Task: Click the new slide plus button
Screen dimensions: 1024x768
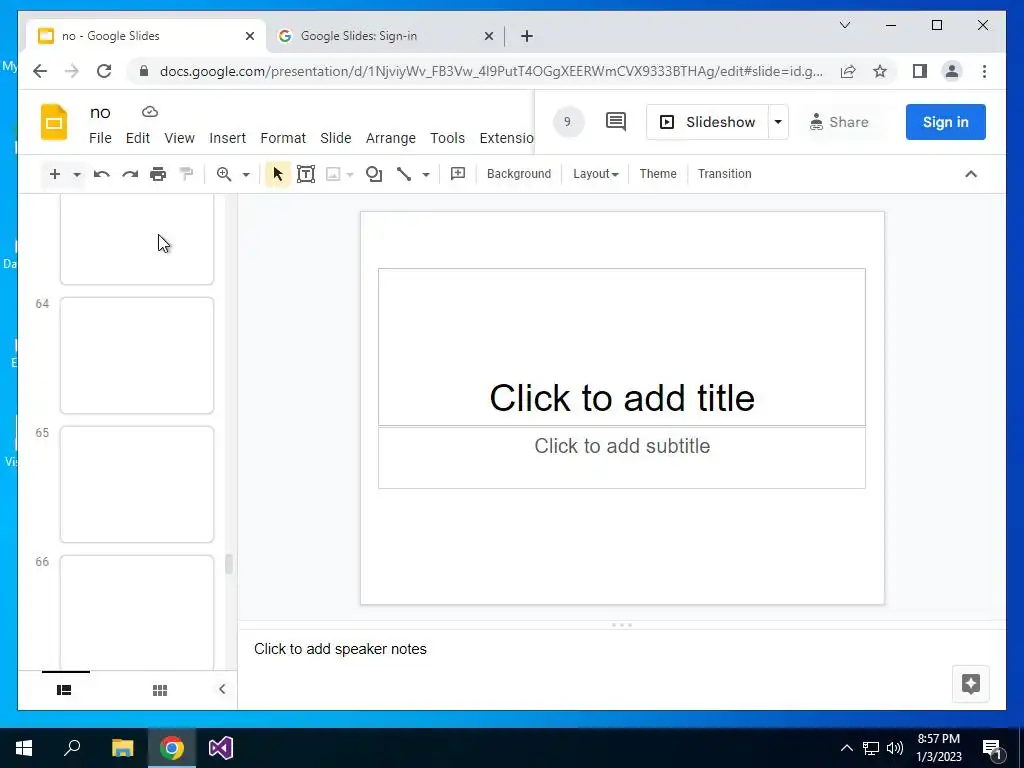Action: 55,174
